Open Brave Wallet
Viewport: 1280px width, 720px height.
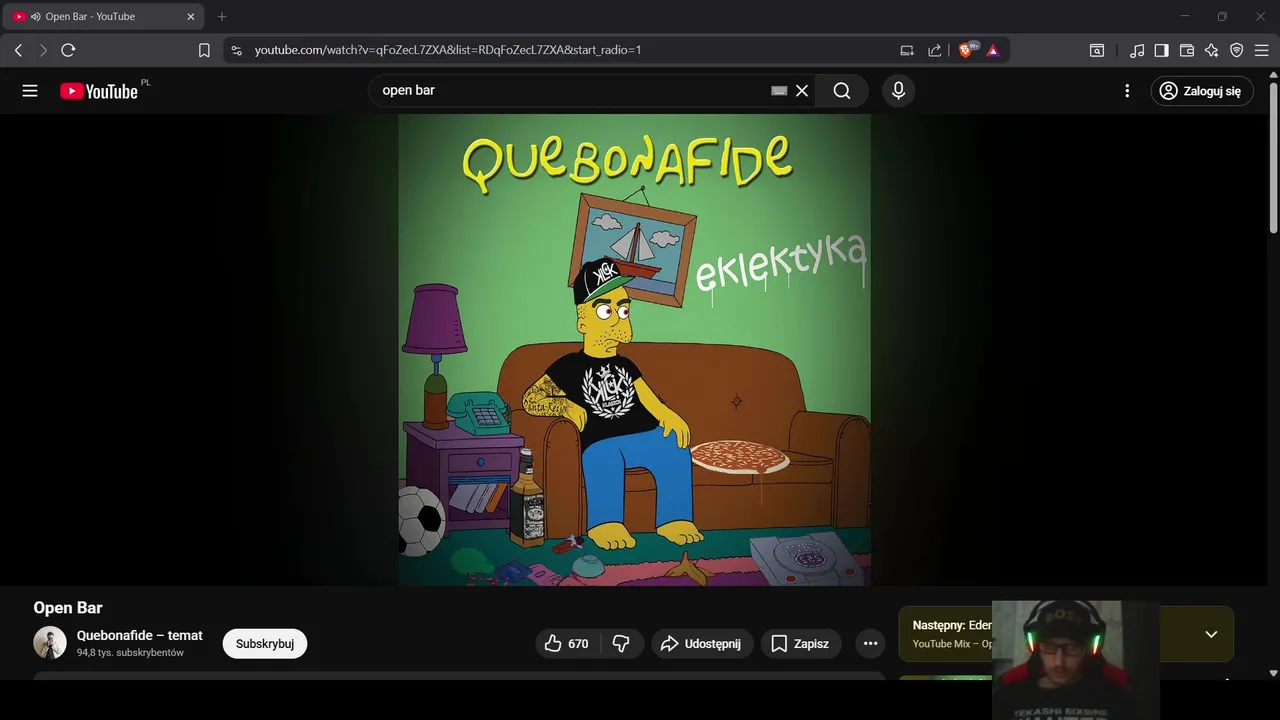(1187, 50)
